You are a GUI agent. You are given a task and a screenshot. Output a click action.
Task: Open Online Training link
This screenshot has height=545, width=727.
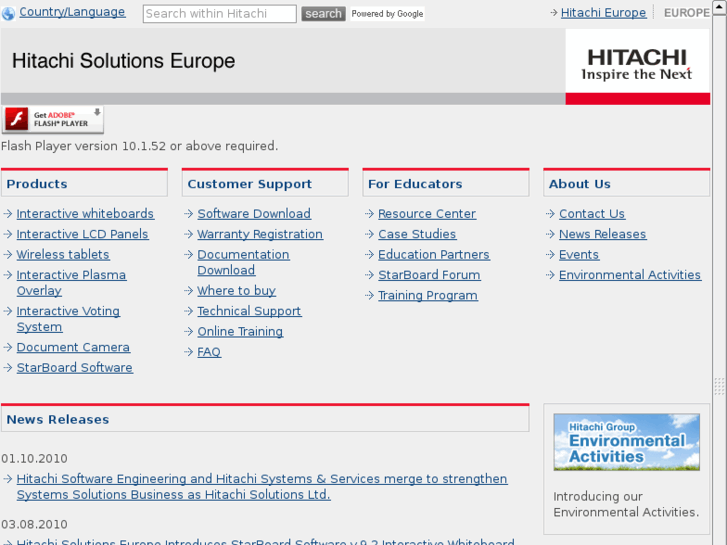click(x=240, y=332)
